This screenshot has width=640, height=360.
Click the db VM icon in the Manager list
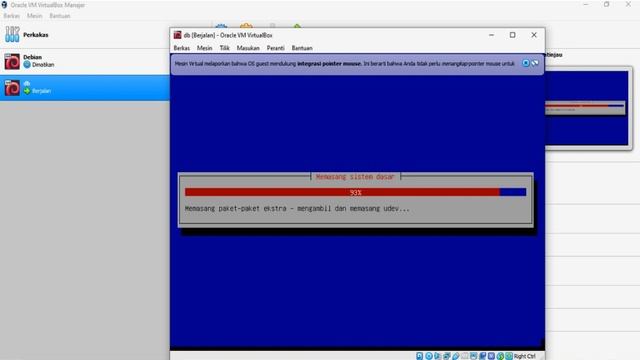[x=12, y=88]
